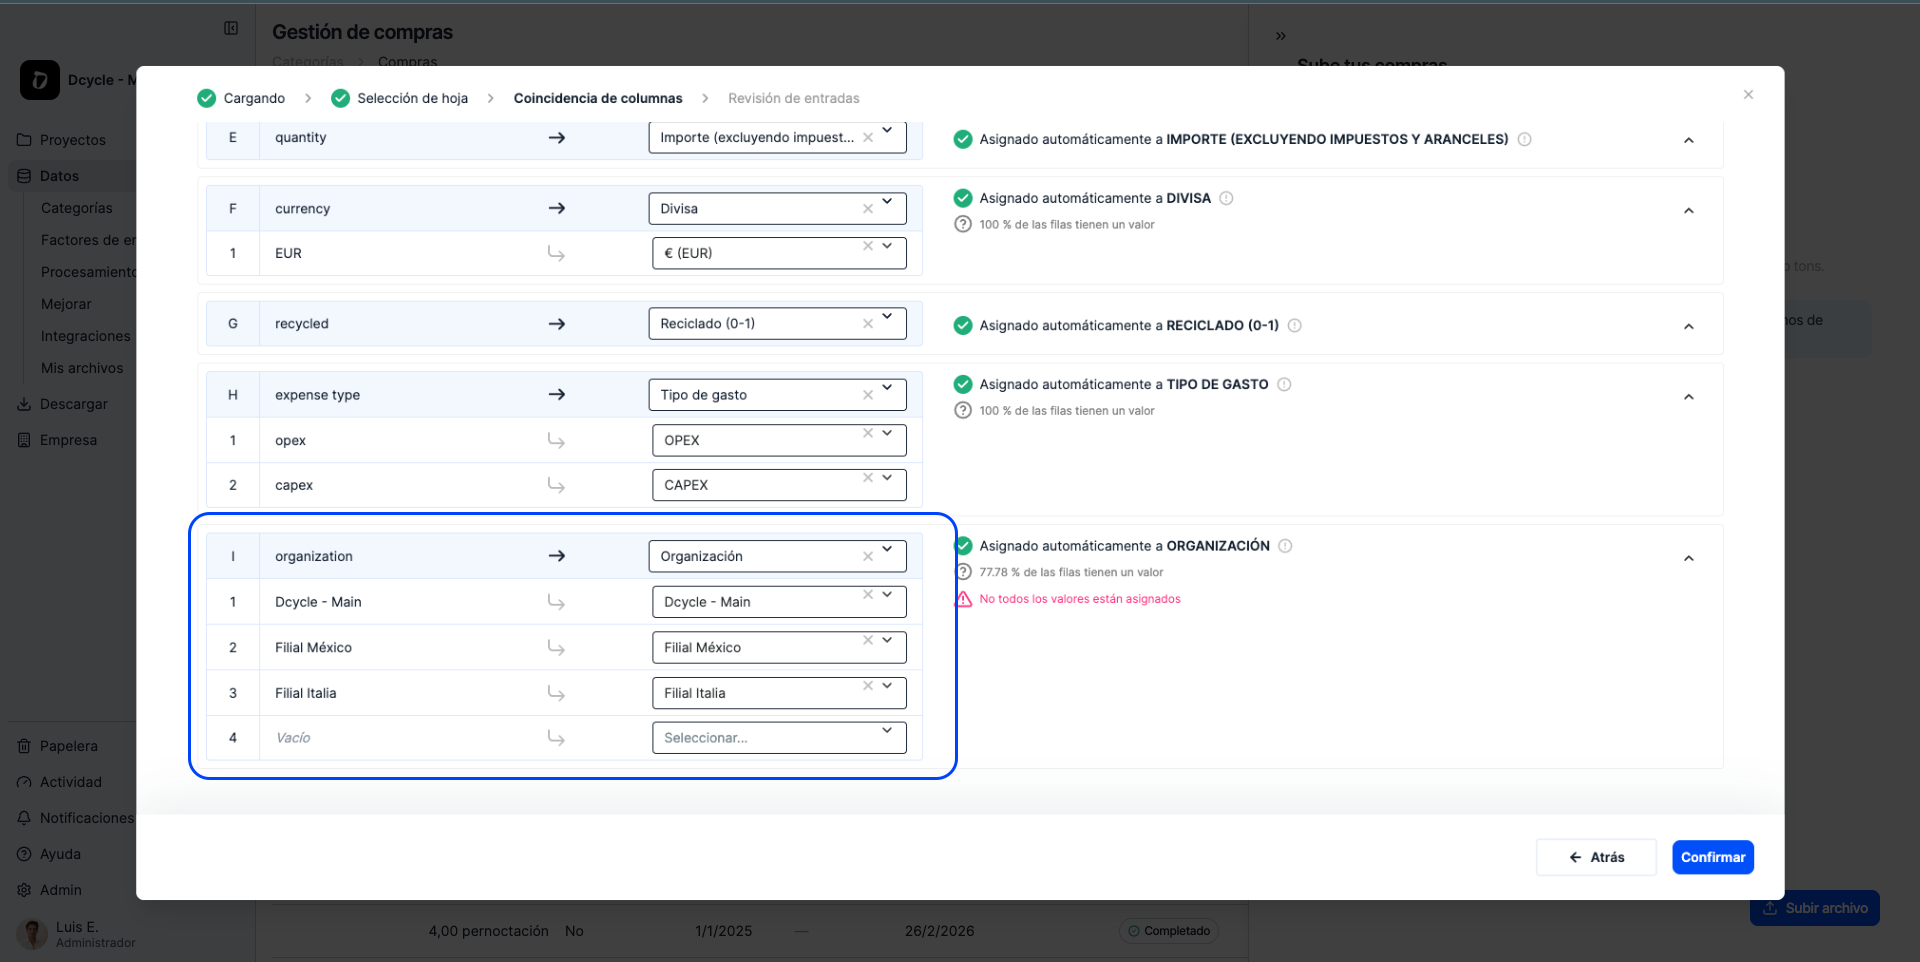Image resolution: width=1920 pixels, height=962 pixels.
Task: Clear the OPEX value mapping
Action: (x=868, y=433)
